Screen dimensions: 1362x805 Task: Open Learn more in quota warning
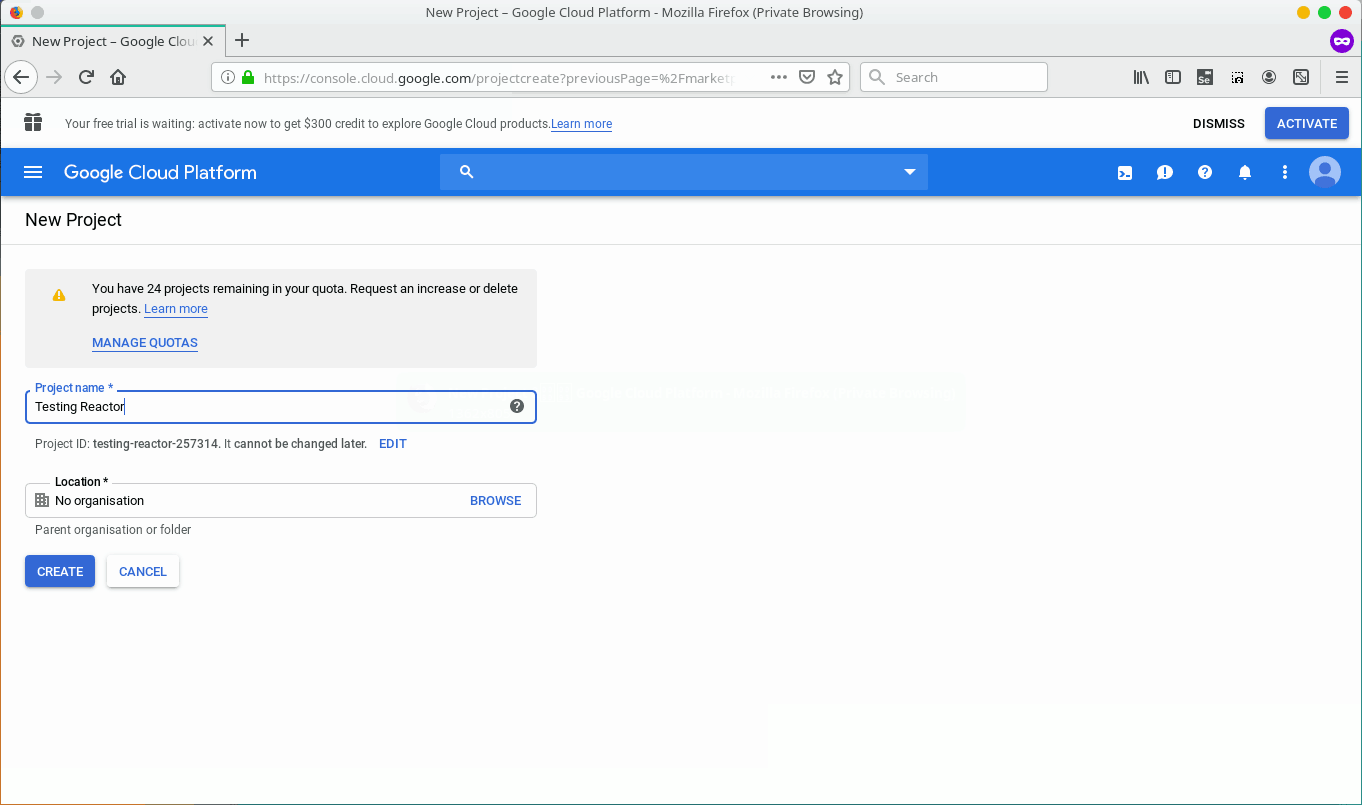(x=176, y=309)
